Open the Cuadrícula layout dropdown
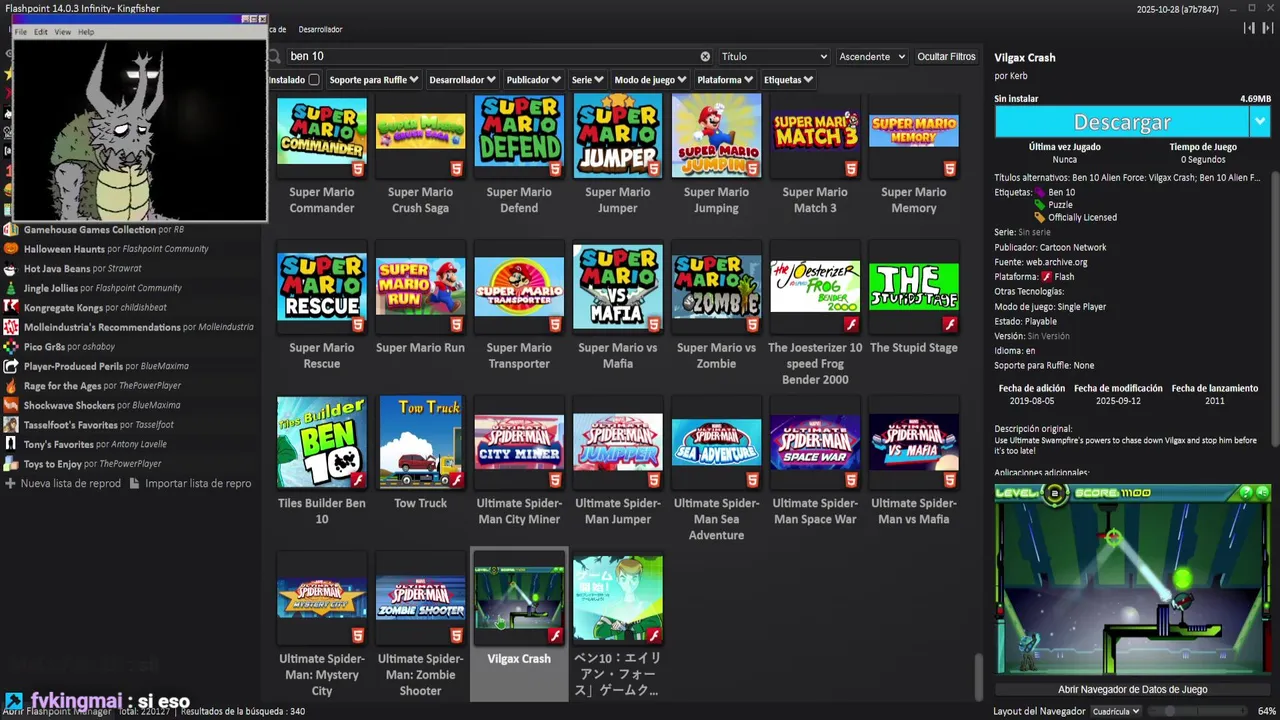The height and width of the screenshot is (720, 1280). click(x=1116, y=711)
